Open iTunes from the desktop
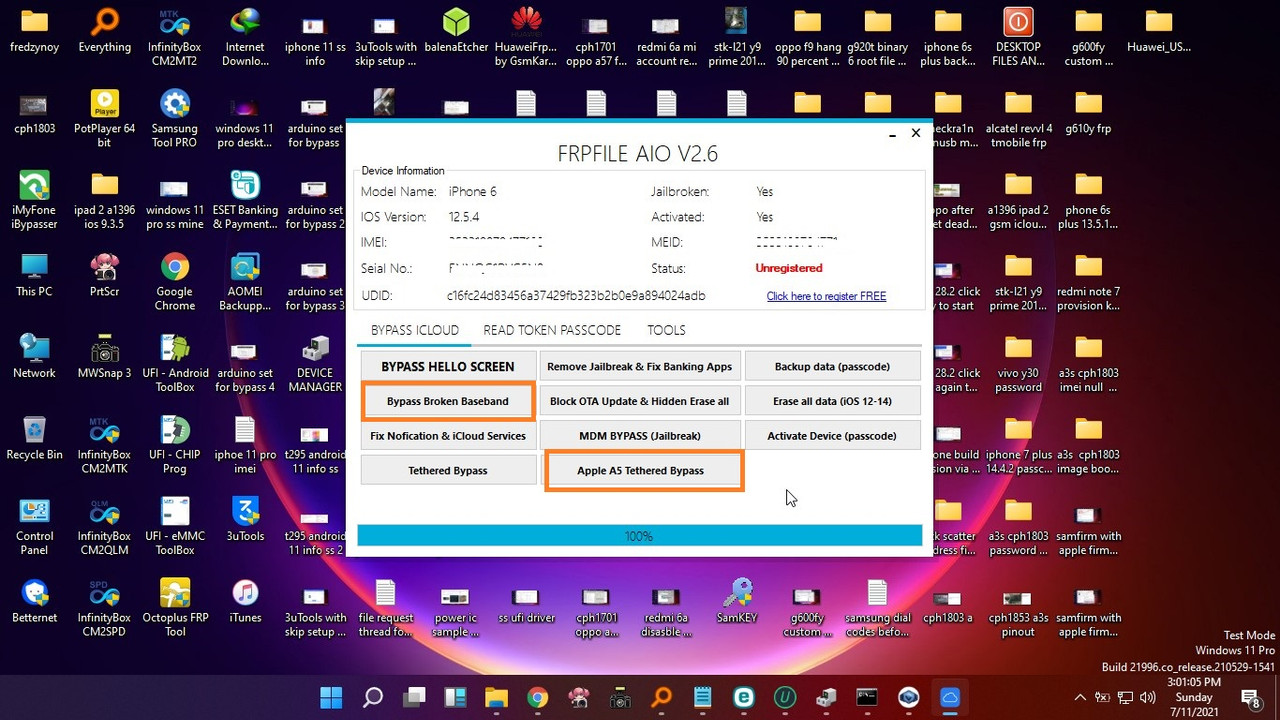The image size is (1280, 720). 244,597
